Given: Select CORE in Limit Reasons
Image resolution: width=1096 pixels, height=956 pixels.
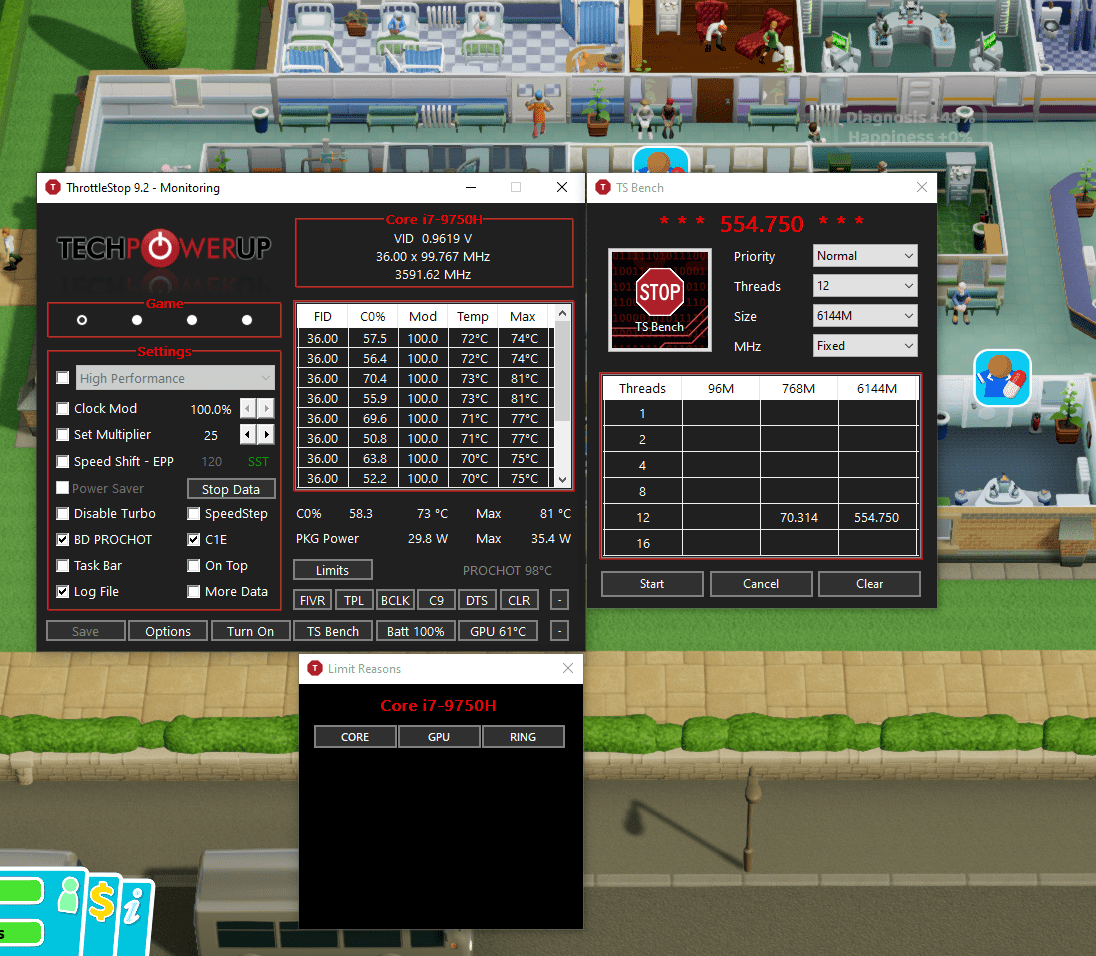Looking at the screenshot, I should coord(355,737).
